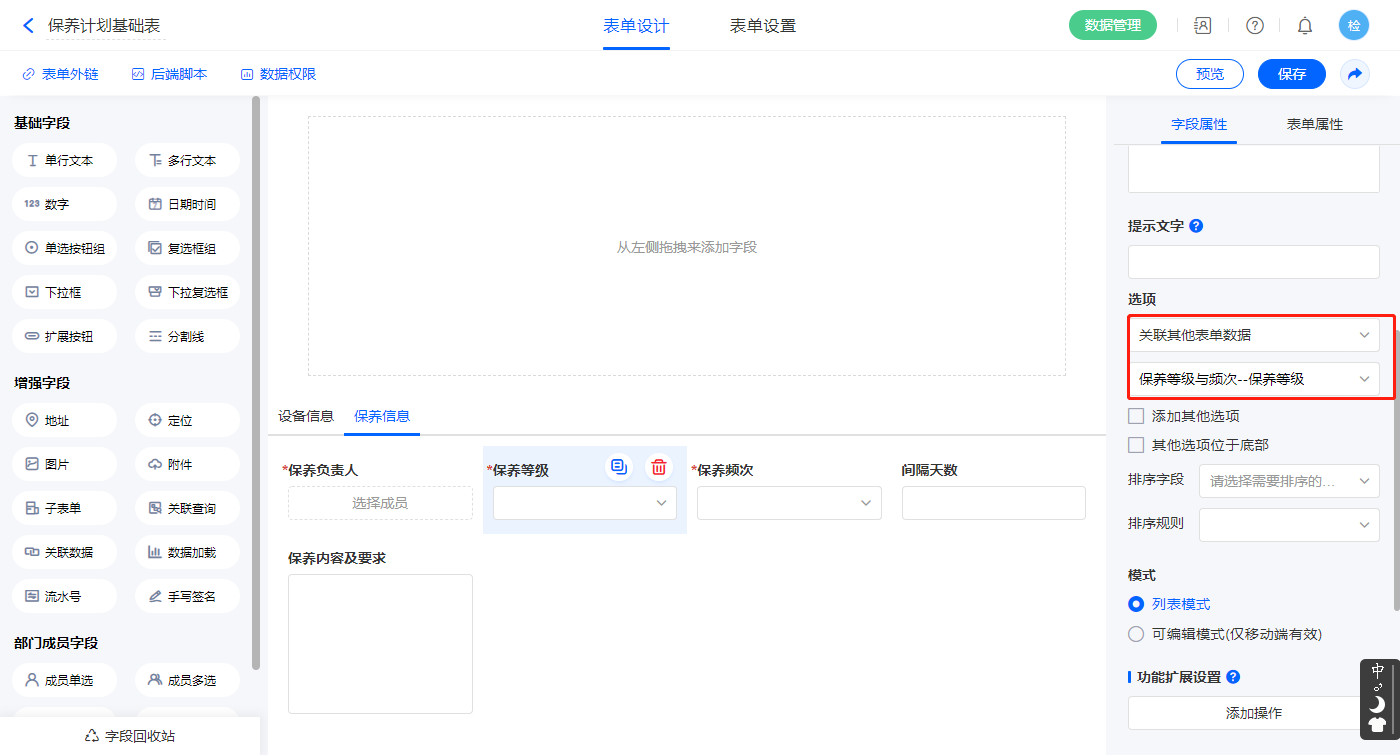Select the 可编辑模式 radio button
The width and height of the screenshot is (1400, 755).
point(1136,634)
